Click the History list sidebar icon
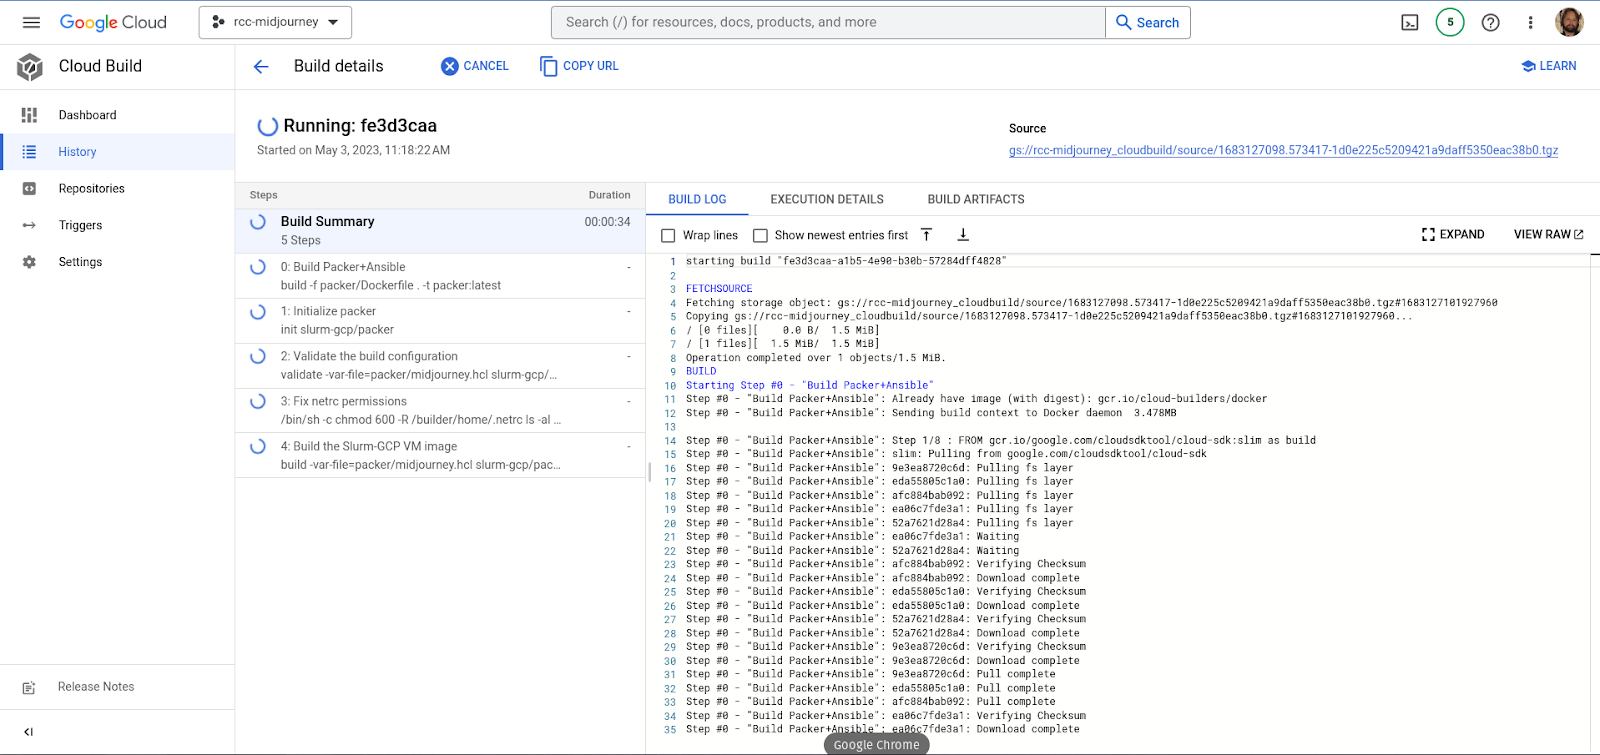Screen dimensions: 1600x755 pyautogui.click(x=29, y=152)
